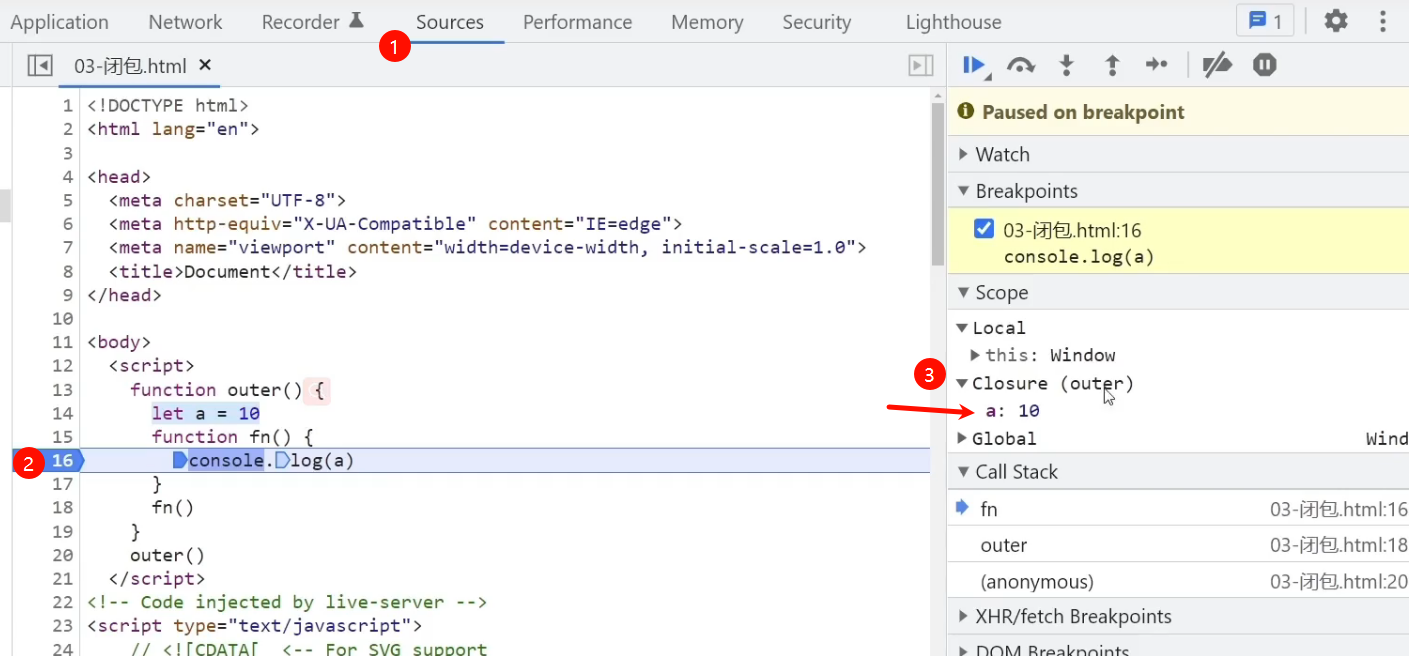Viewport: 1409px width, 656px height.
Task: Step into next function call
Action: coord(1067,66)
